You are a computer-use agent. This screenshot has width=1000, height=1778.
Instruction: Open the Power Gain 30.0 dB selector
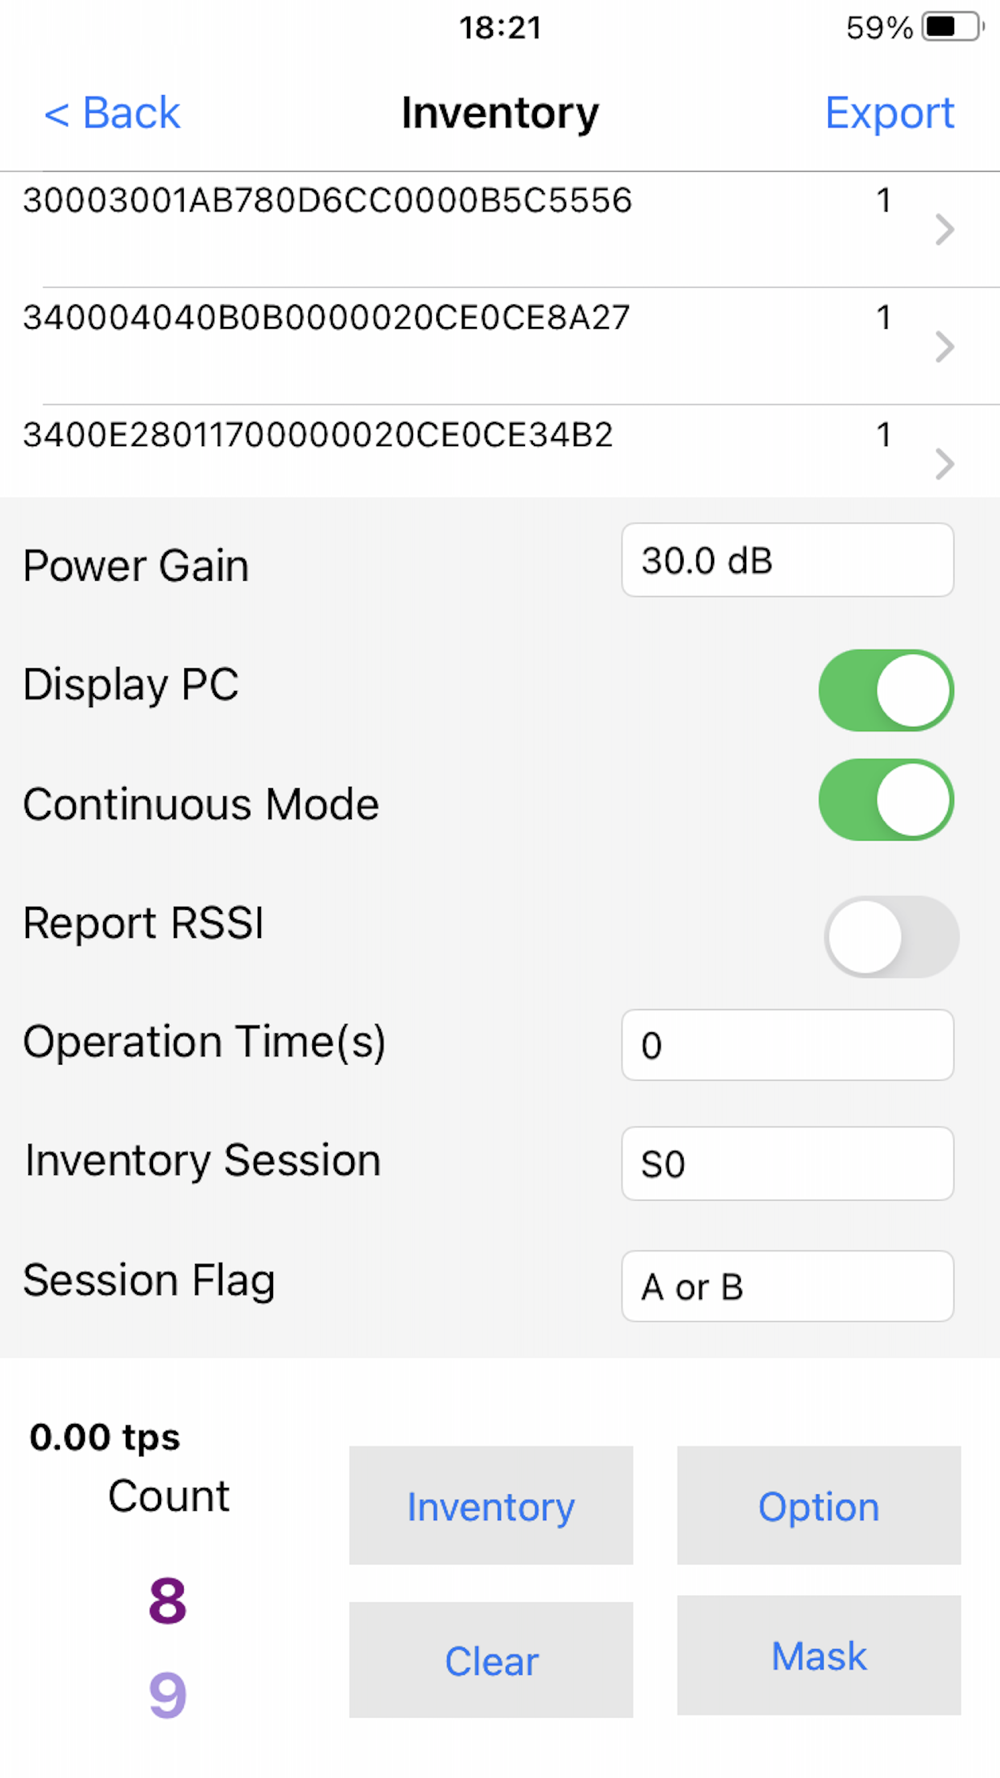click(788, 560)
